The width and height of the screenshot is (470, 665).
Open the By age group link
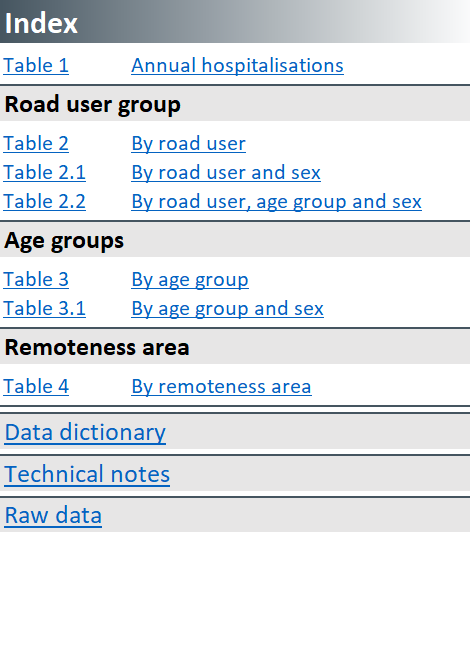point(190,279)
